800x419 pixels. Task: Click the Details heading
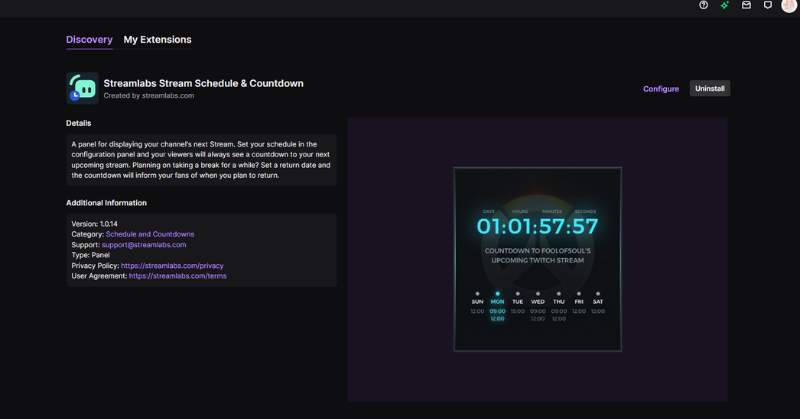click(79, 123)
